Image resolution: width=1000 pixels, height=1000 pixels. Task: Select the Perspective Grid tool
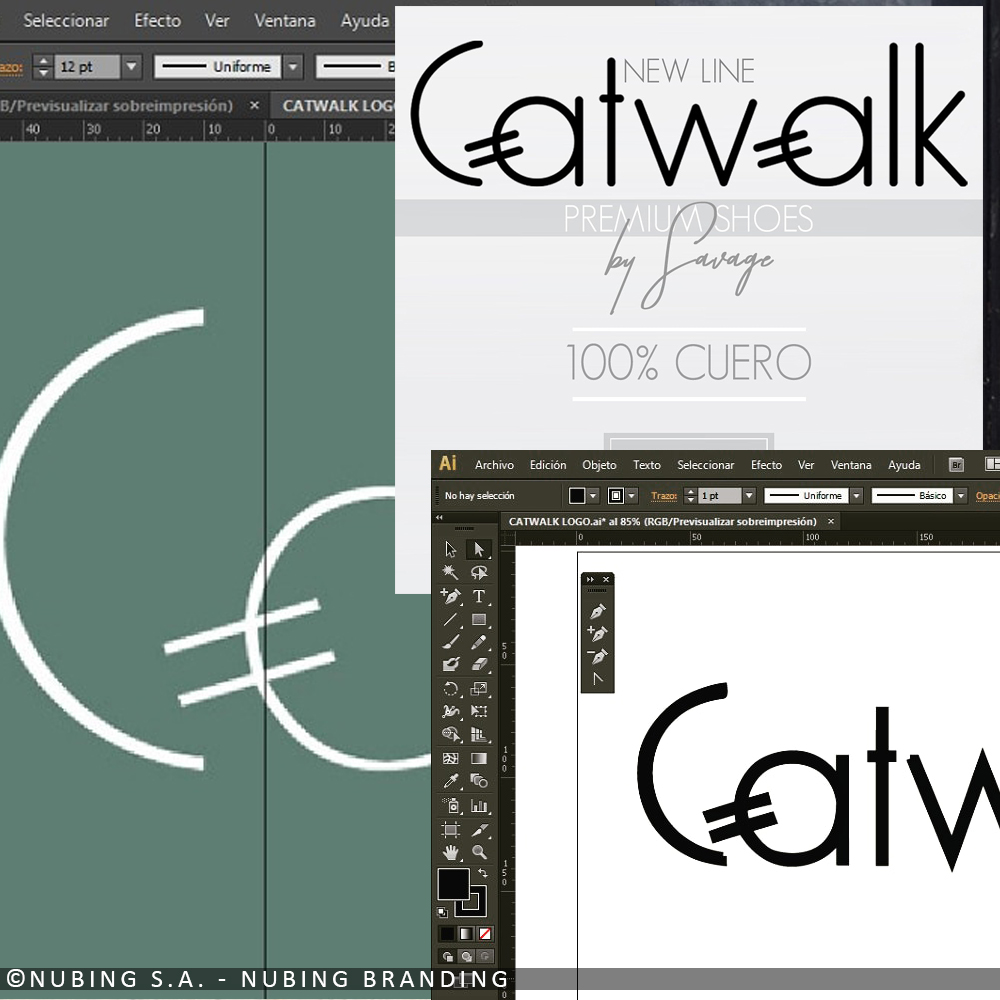coord(479,734)
